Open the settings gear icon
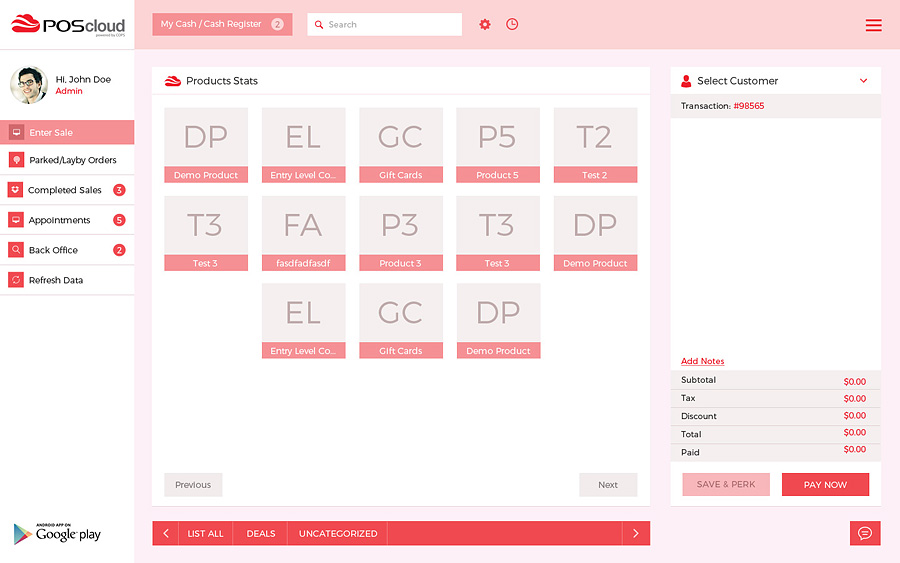 [x=485, y=24]
